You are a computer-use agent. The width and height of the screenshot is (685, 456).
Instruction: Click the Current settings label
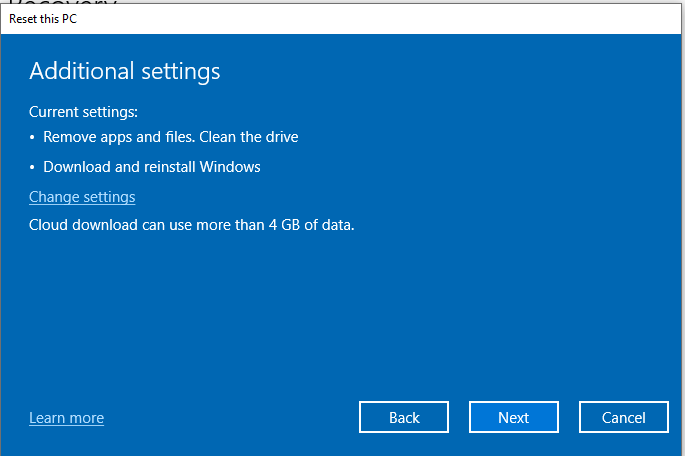point(83,112)
